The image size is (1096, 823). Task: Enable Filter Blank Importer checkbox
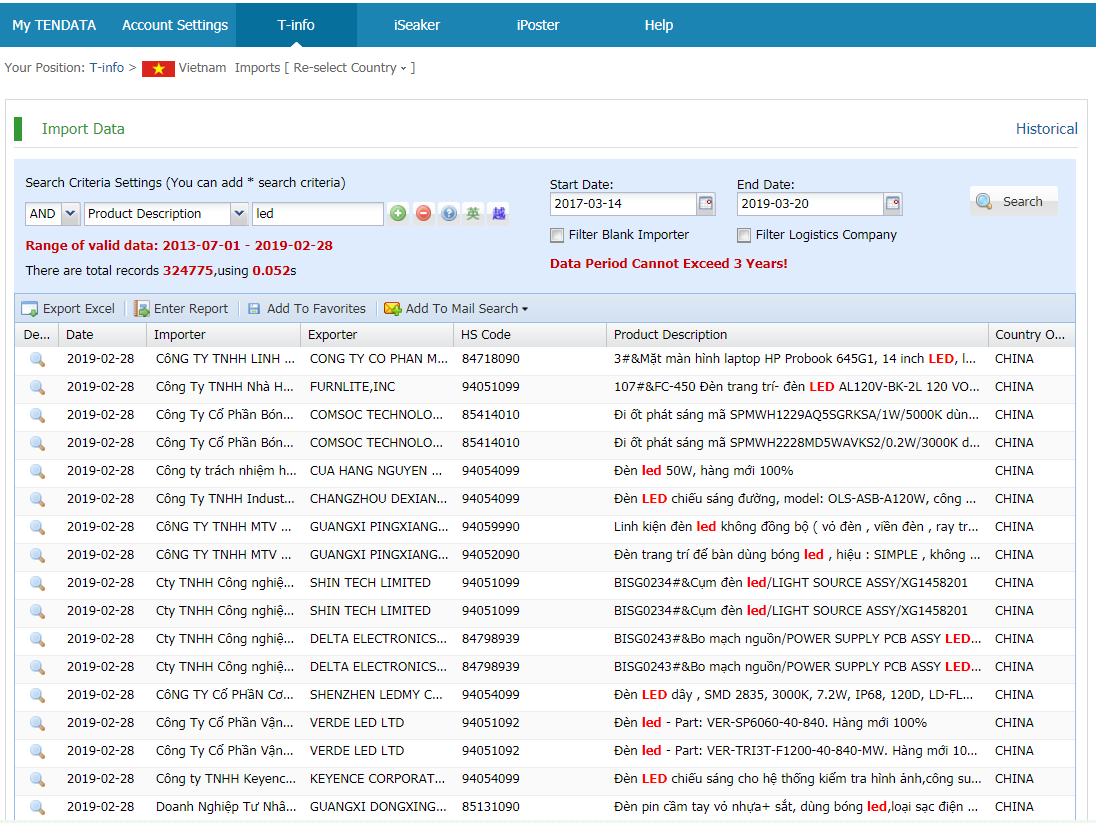point(557,235)
